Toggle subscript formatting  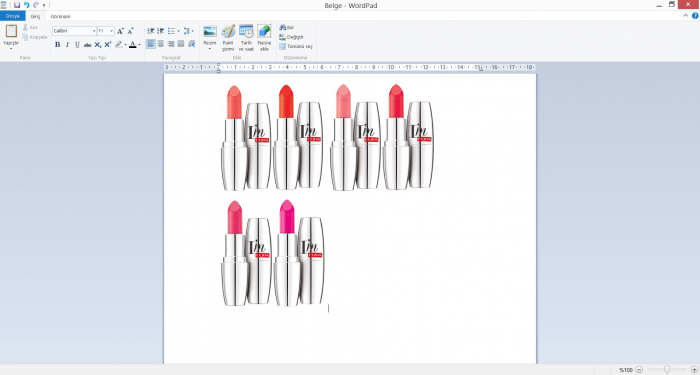tap(98, 44)
